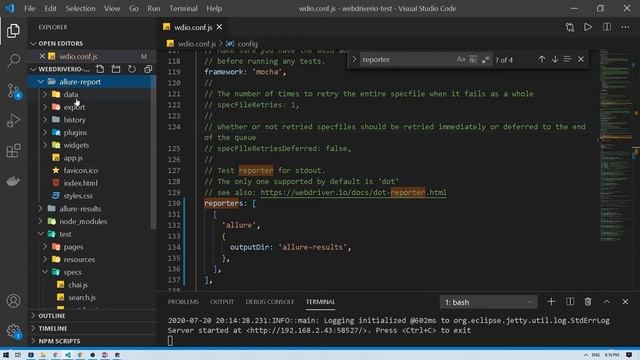Go to previous match in find widget
640x360 pixels.
pos(542,60)
